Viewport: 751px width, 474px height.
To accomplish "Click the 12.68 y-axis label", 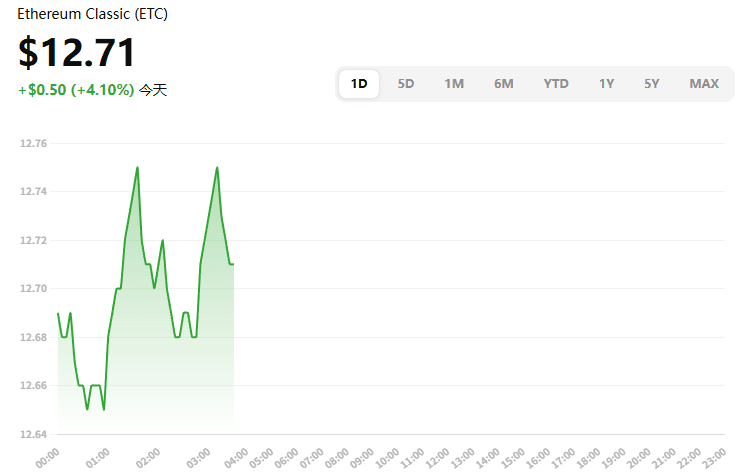I will click(x=34, y=338).
